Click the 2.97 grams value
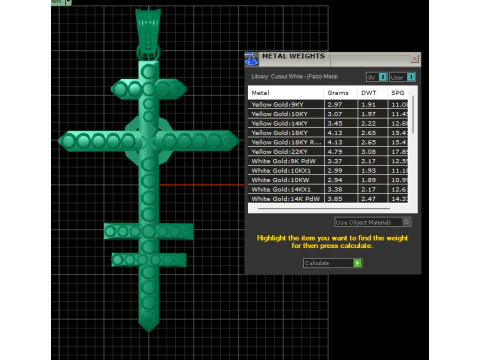The height and width of the screenshot is (360, 480). click(335, 104)
